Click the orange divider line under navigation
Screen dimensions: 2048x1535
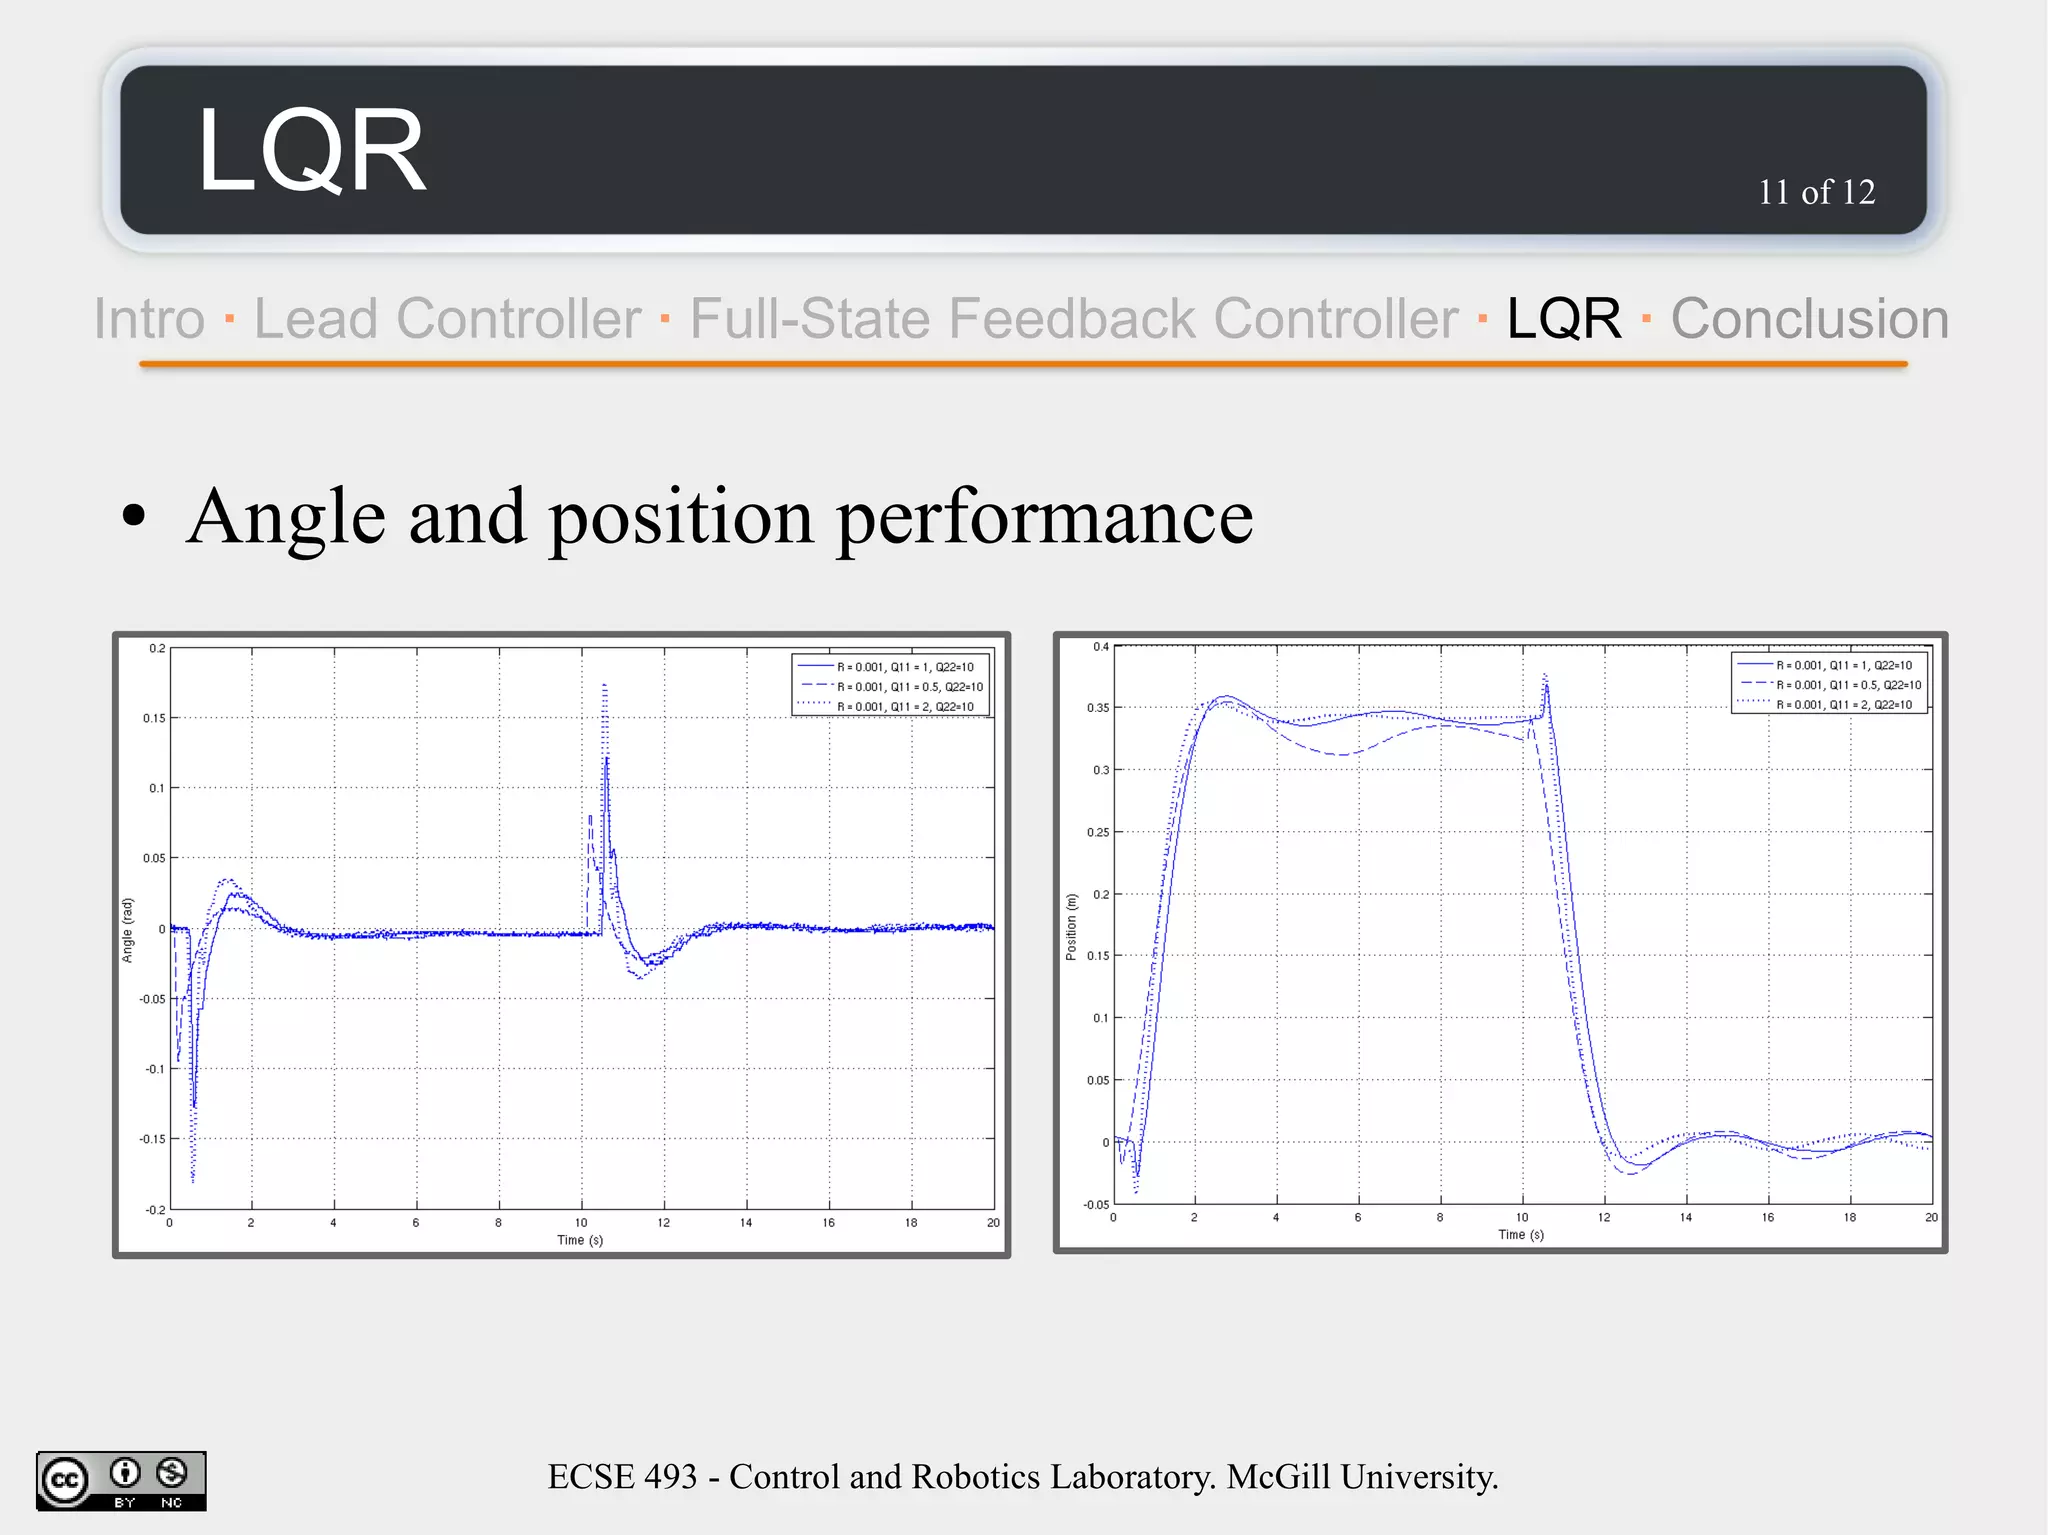(x=1023, y=365)
